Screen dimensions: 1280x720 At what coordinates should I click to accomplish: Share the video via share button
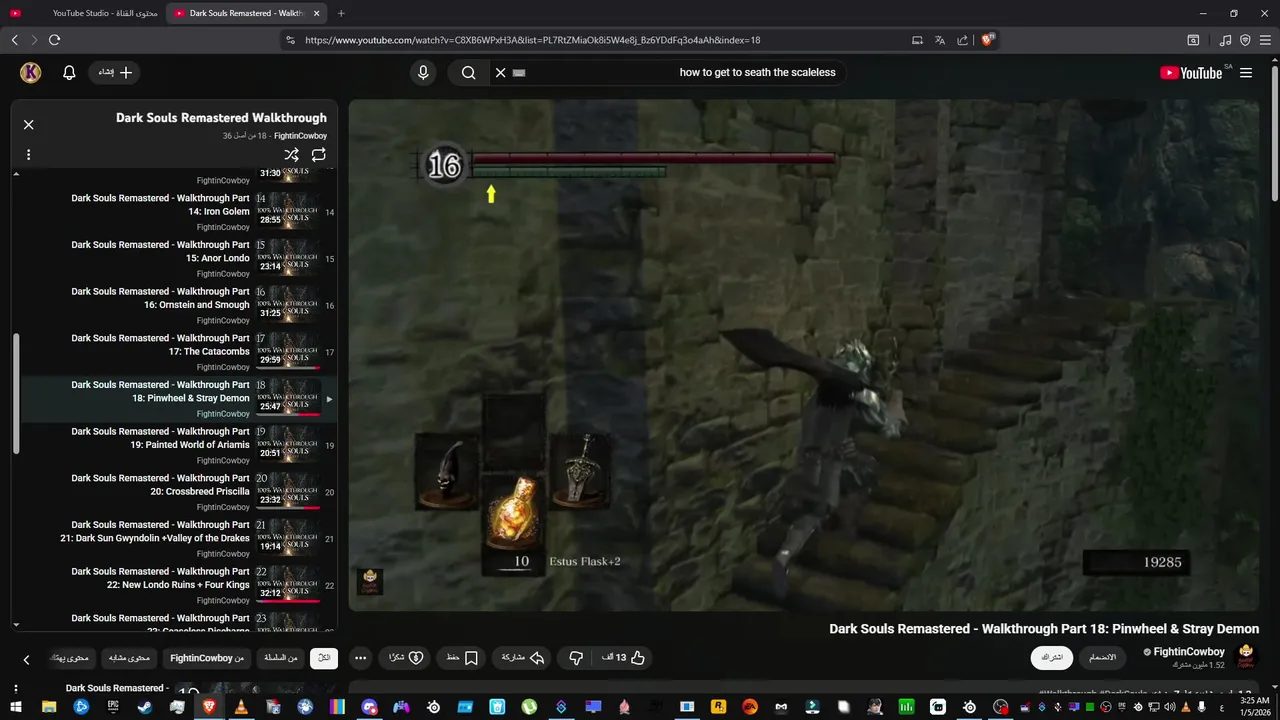[523, 658]
